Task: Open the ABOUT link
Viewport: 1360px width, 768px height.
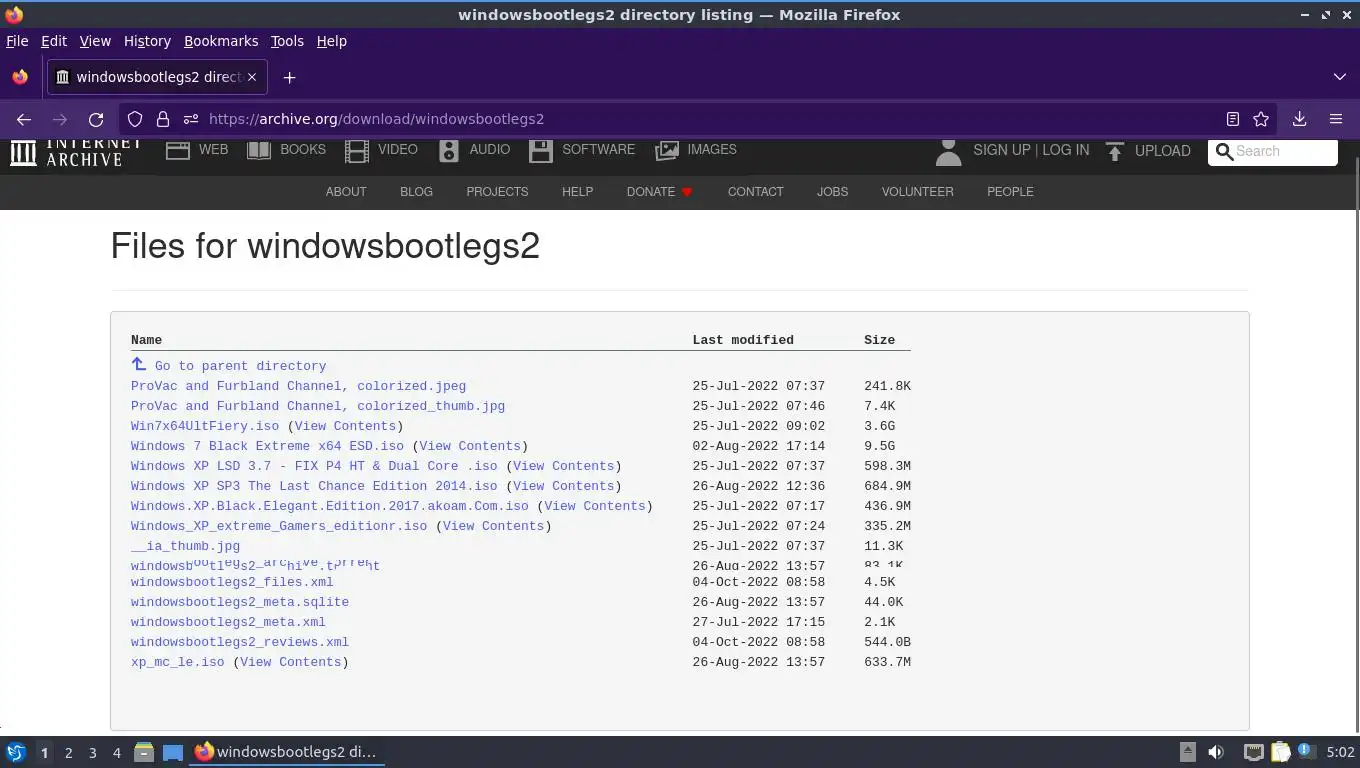Action: pos(346,191)
